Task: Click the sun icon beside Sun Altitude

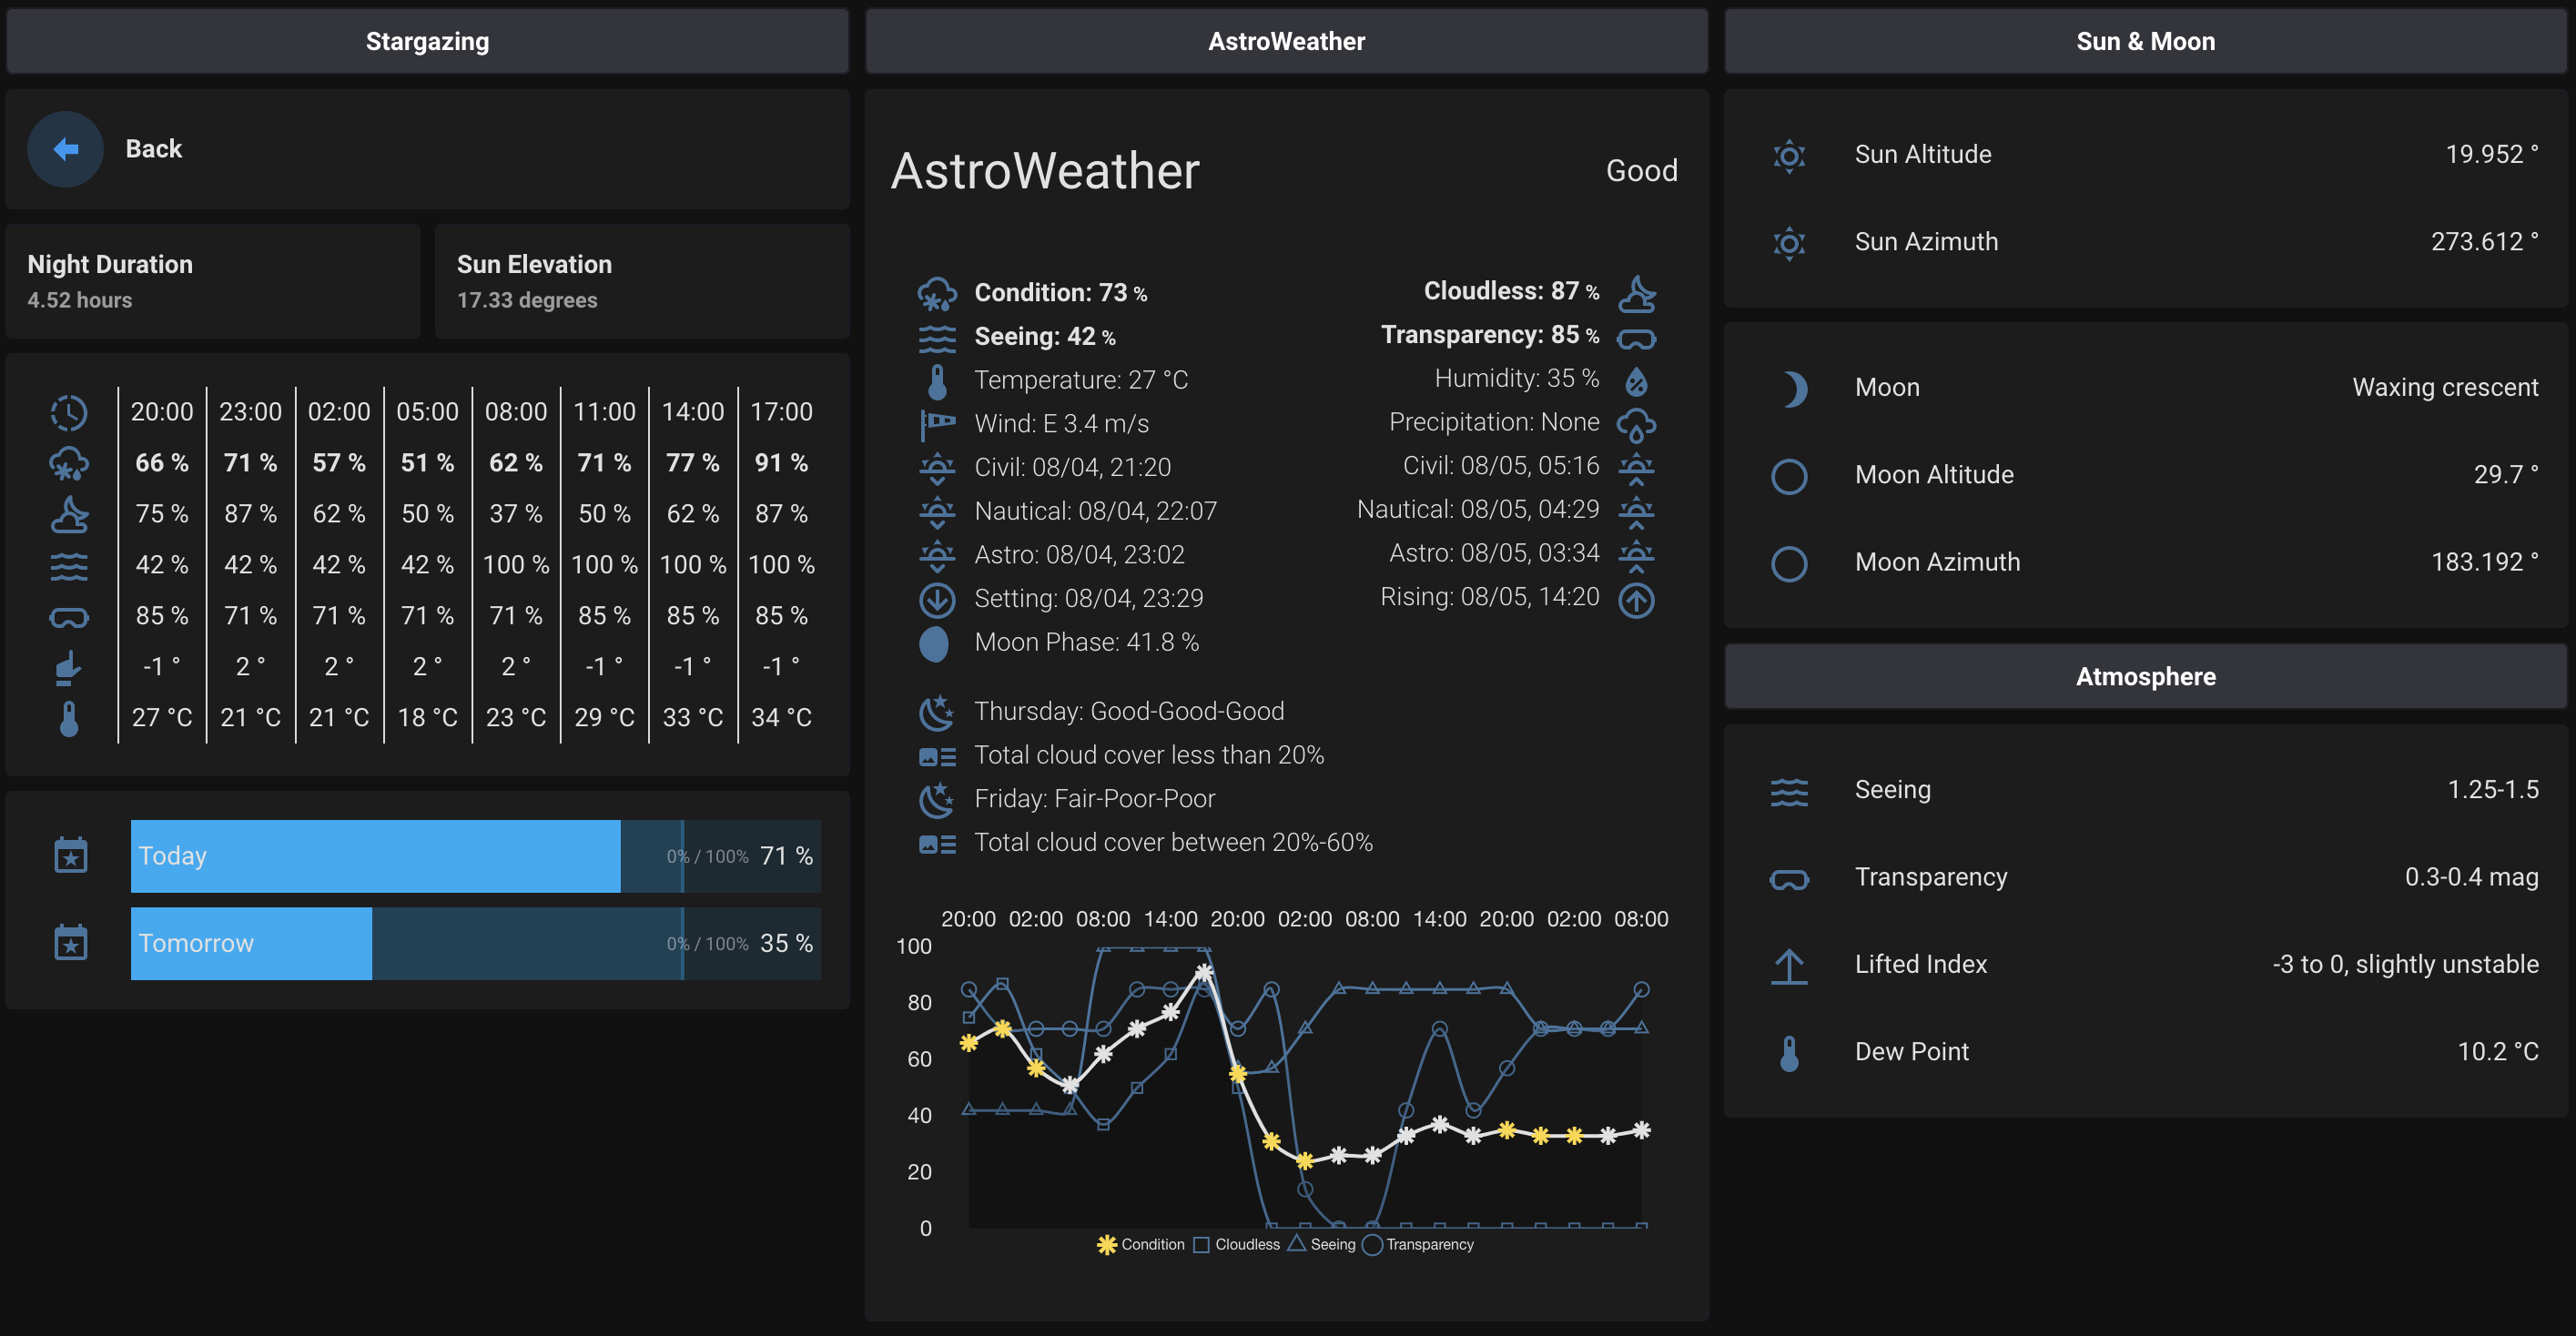Action: pyautogui.click(x=1789, y=155)
